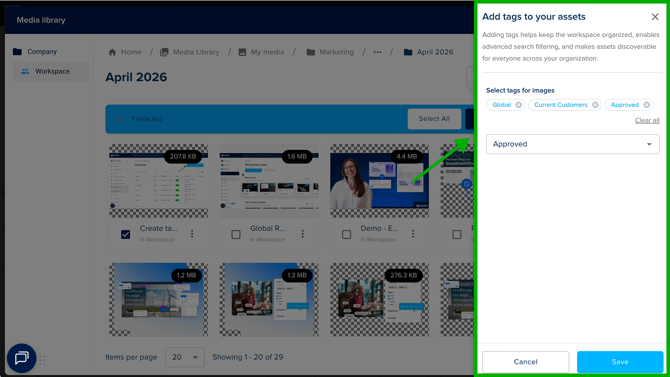Open the Approved tags dropdown
This screenshot has width=670, height=377.
[573, 144]
